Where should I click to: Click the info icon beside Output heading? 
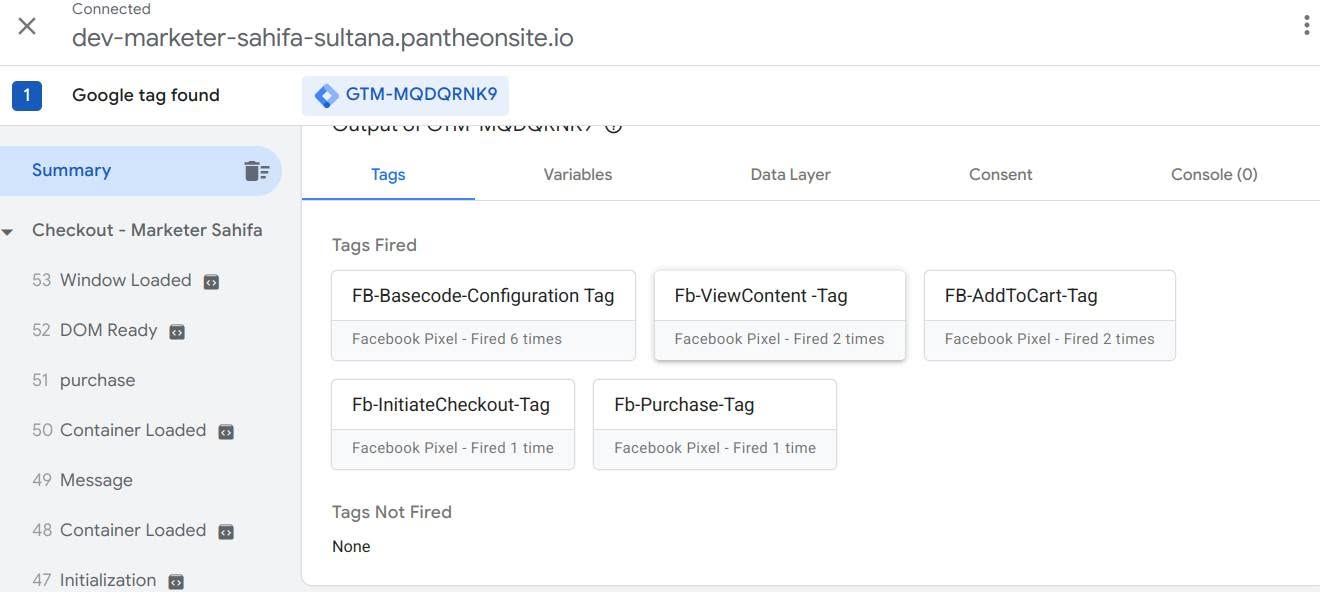point(614,127)
